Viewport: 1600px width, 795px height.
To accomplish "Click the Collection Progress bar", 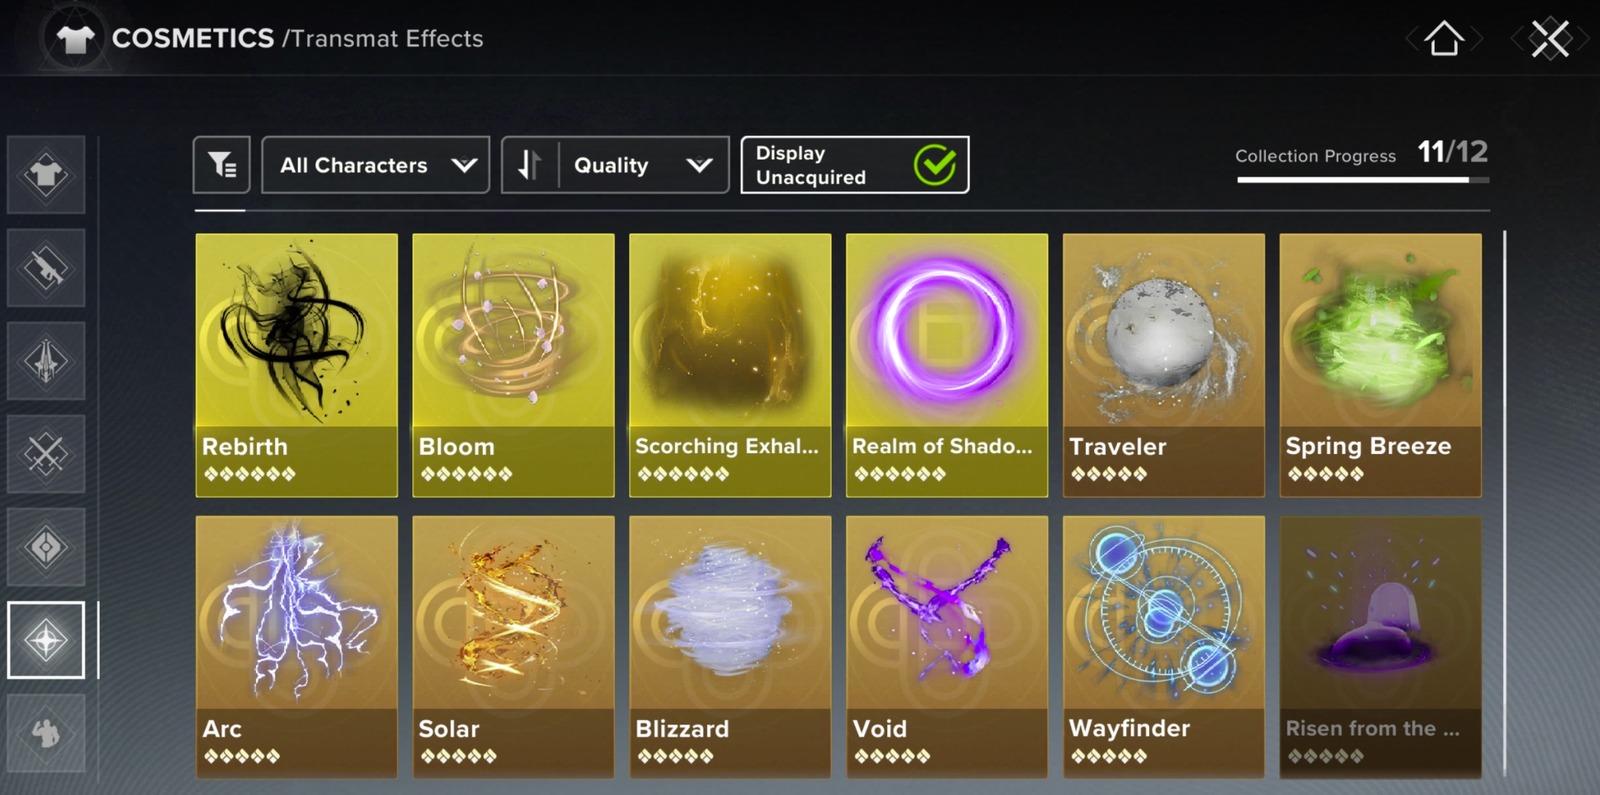I will 1363,180.
